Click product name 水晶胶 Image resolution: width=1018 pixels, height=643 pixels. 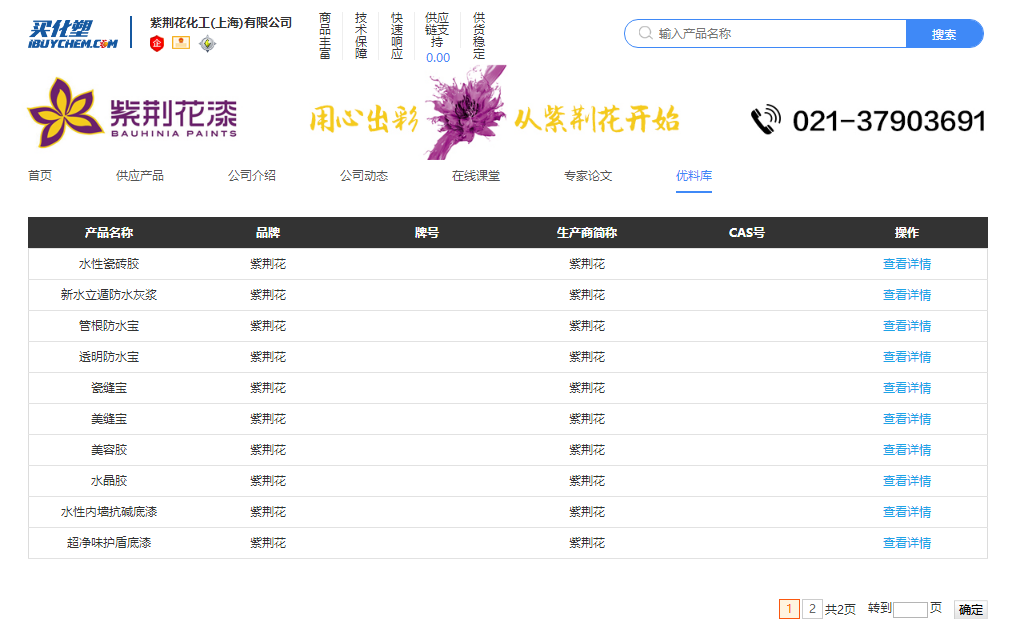(x=109, y=481)
